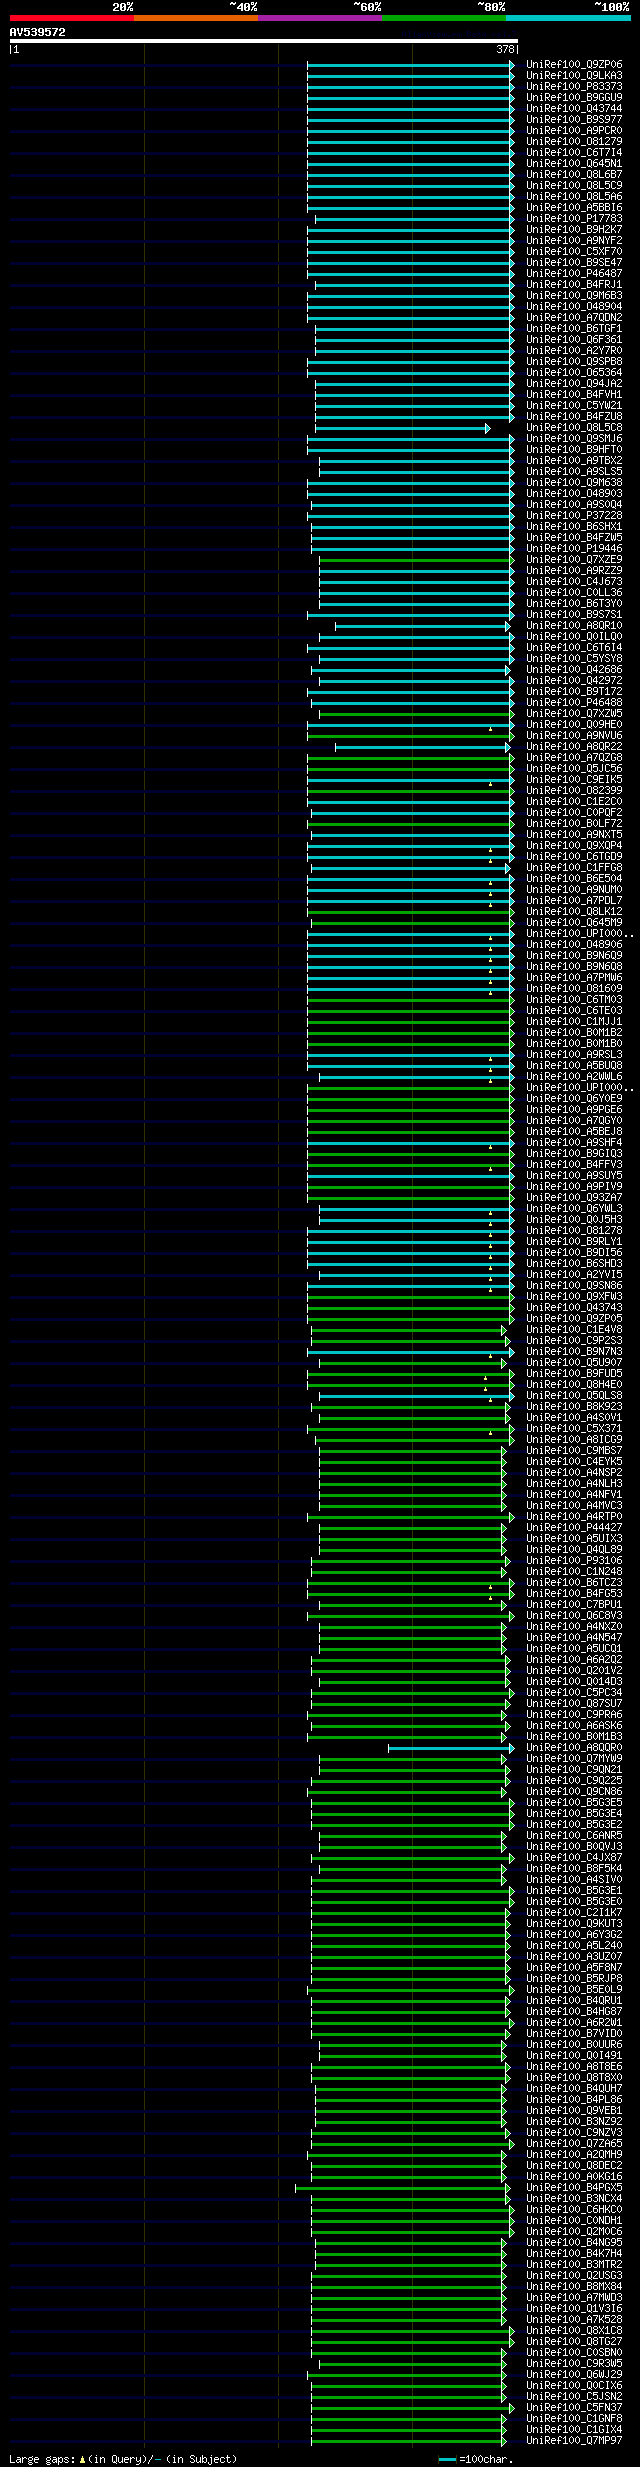Select the UniRef100_B0M1B2 label
The image size is (640, 2467).
click(x=574, y=1033)
